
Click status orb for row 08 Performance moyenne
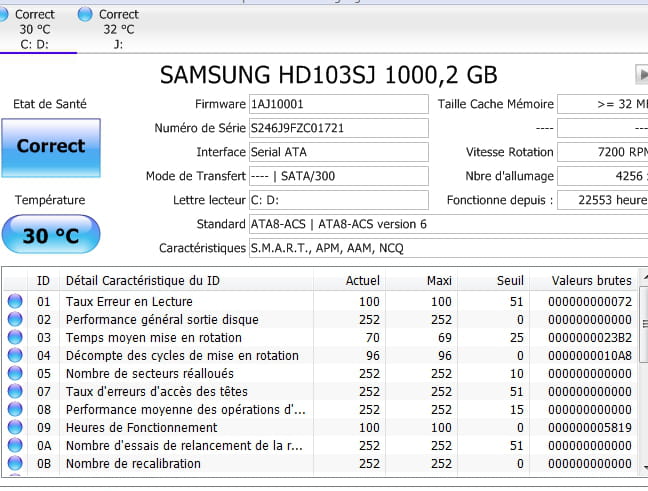(x=15, y=409)
